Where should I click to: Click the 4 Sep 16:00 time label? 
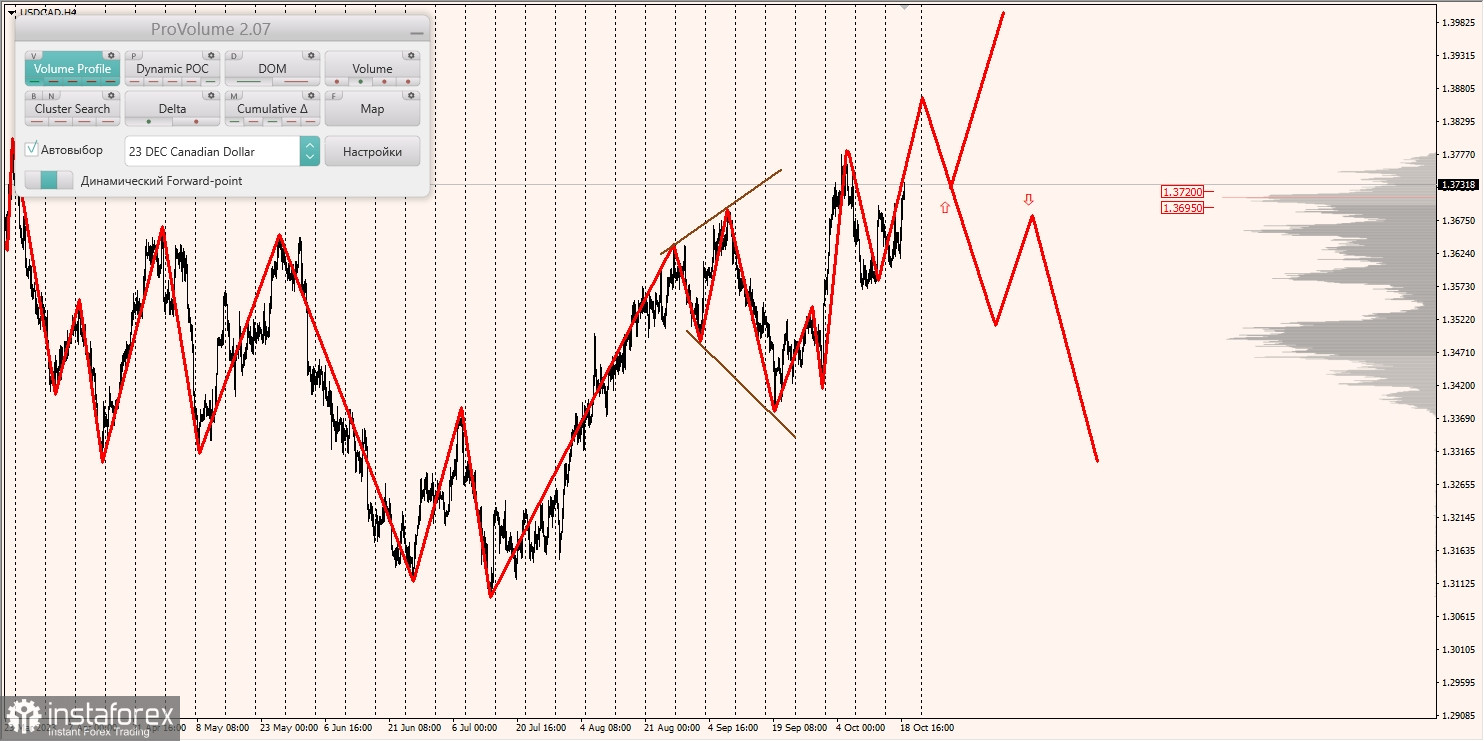point(735,728)
